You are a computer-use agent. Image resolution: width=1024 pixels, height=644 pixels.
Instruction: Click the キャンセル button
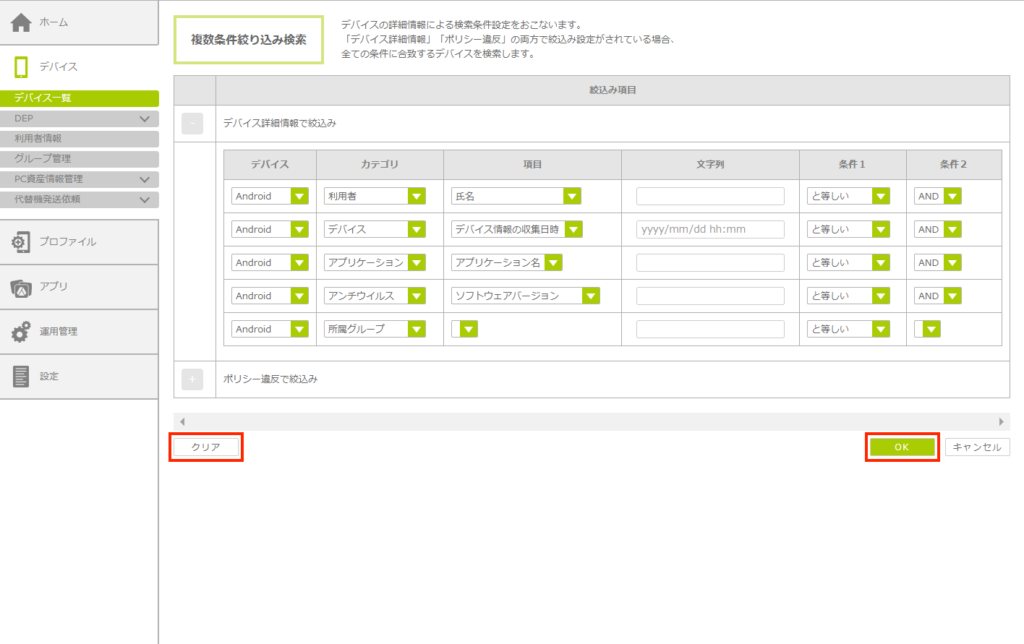tap(977, 447)
